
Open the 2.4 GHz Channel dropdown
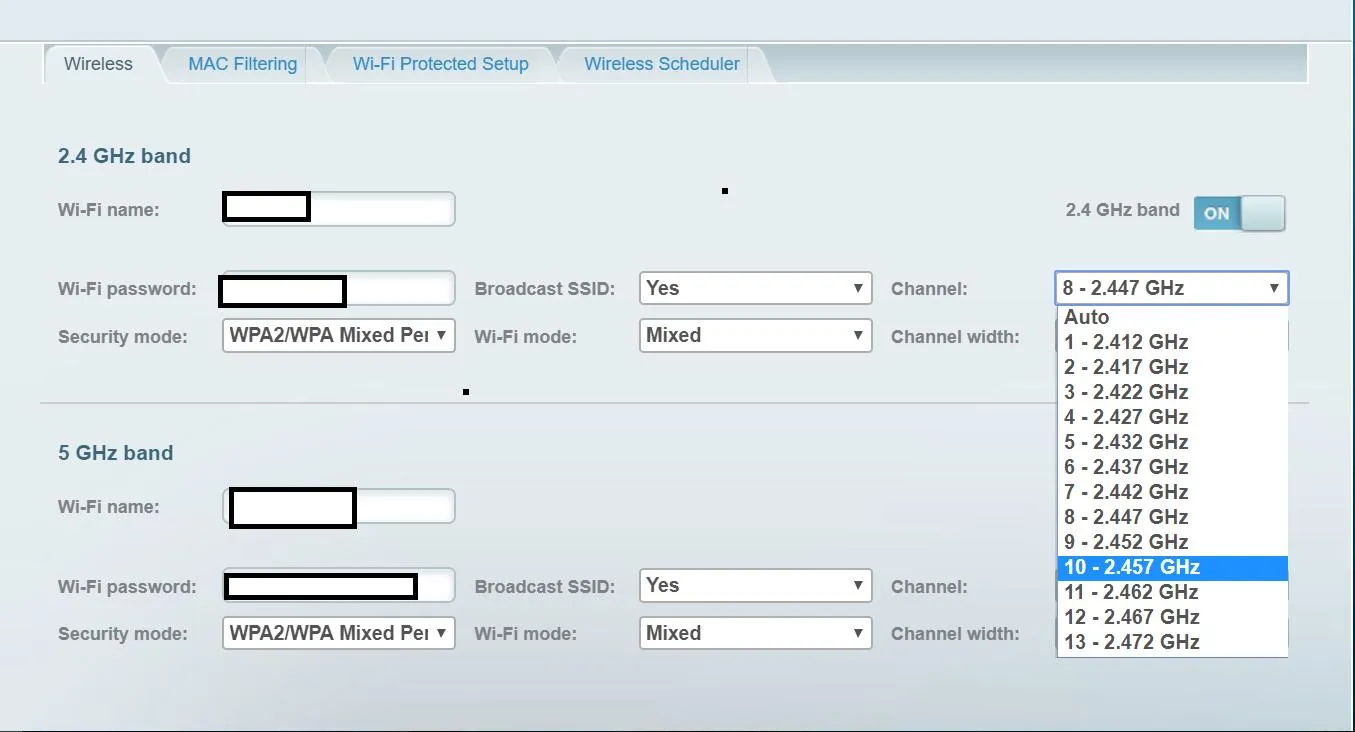tap(1172, 288)
